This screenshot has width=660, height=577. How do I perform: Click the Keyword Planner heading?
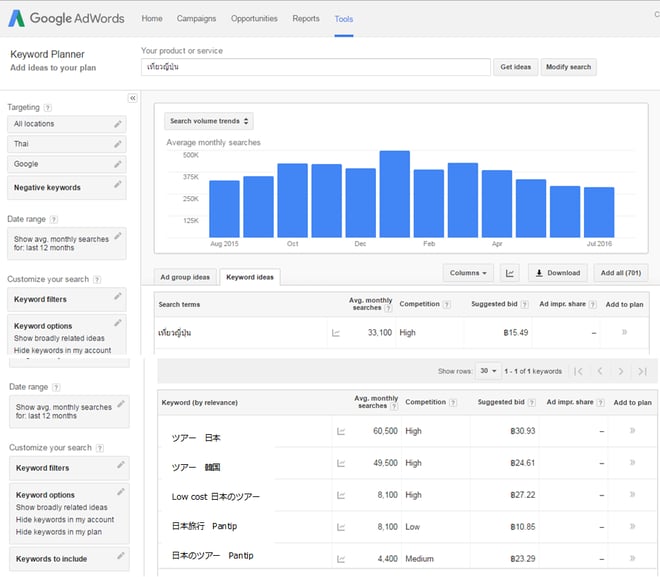(x=47, y=54)
